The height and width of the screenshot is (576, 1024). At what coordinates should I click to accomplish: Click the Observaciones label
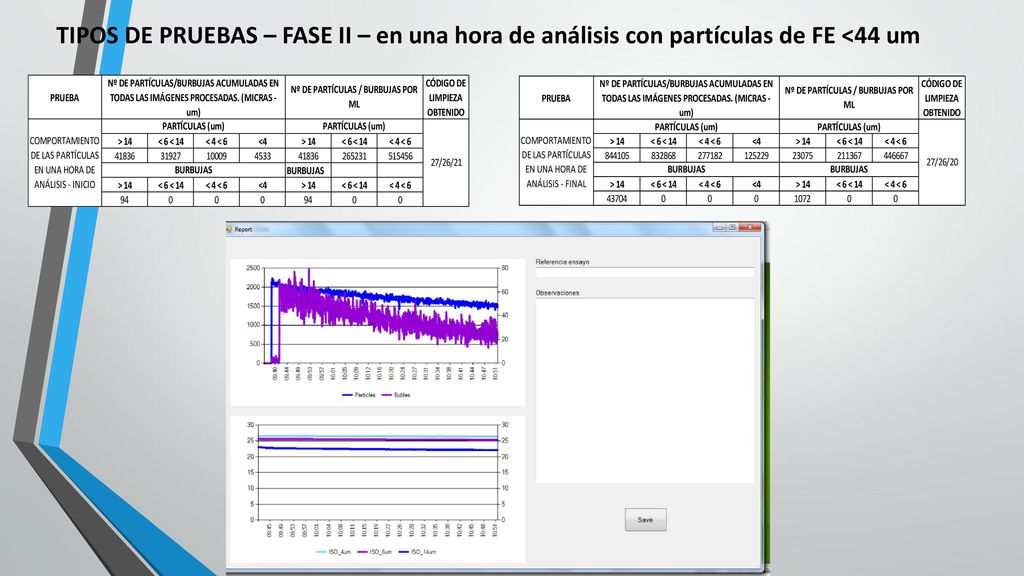[x=557, y=293]
